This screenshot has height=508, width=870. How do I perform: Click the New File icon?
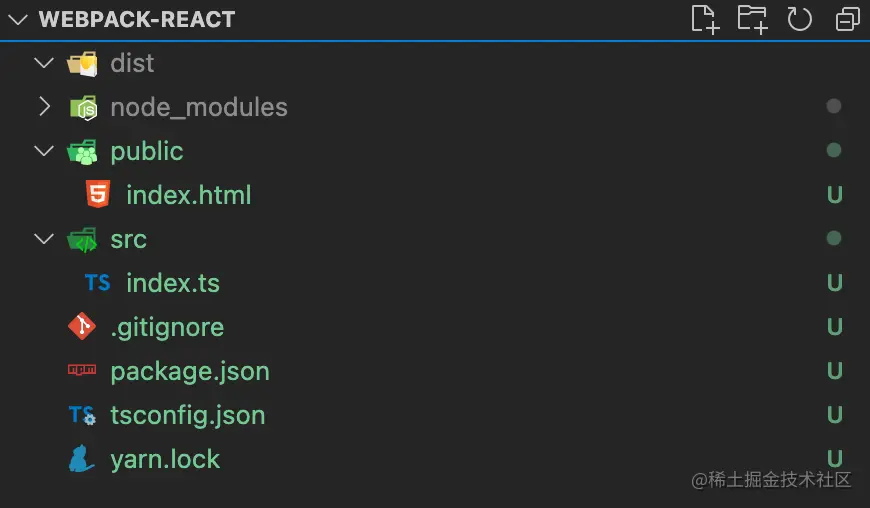pyautogui.click(x=705, y=19)
